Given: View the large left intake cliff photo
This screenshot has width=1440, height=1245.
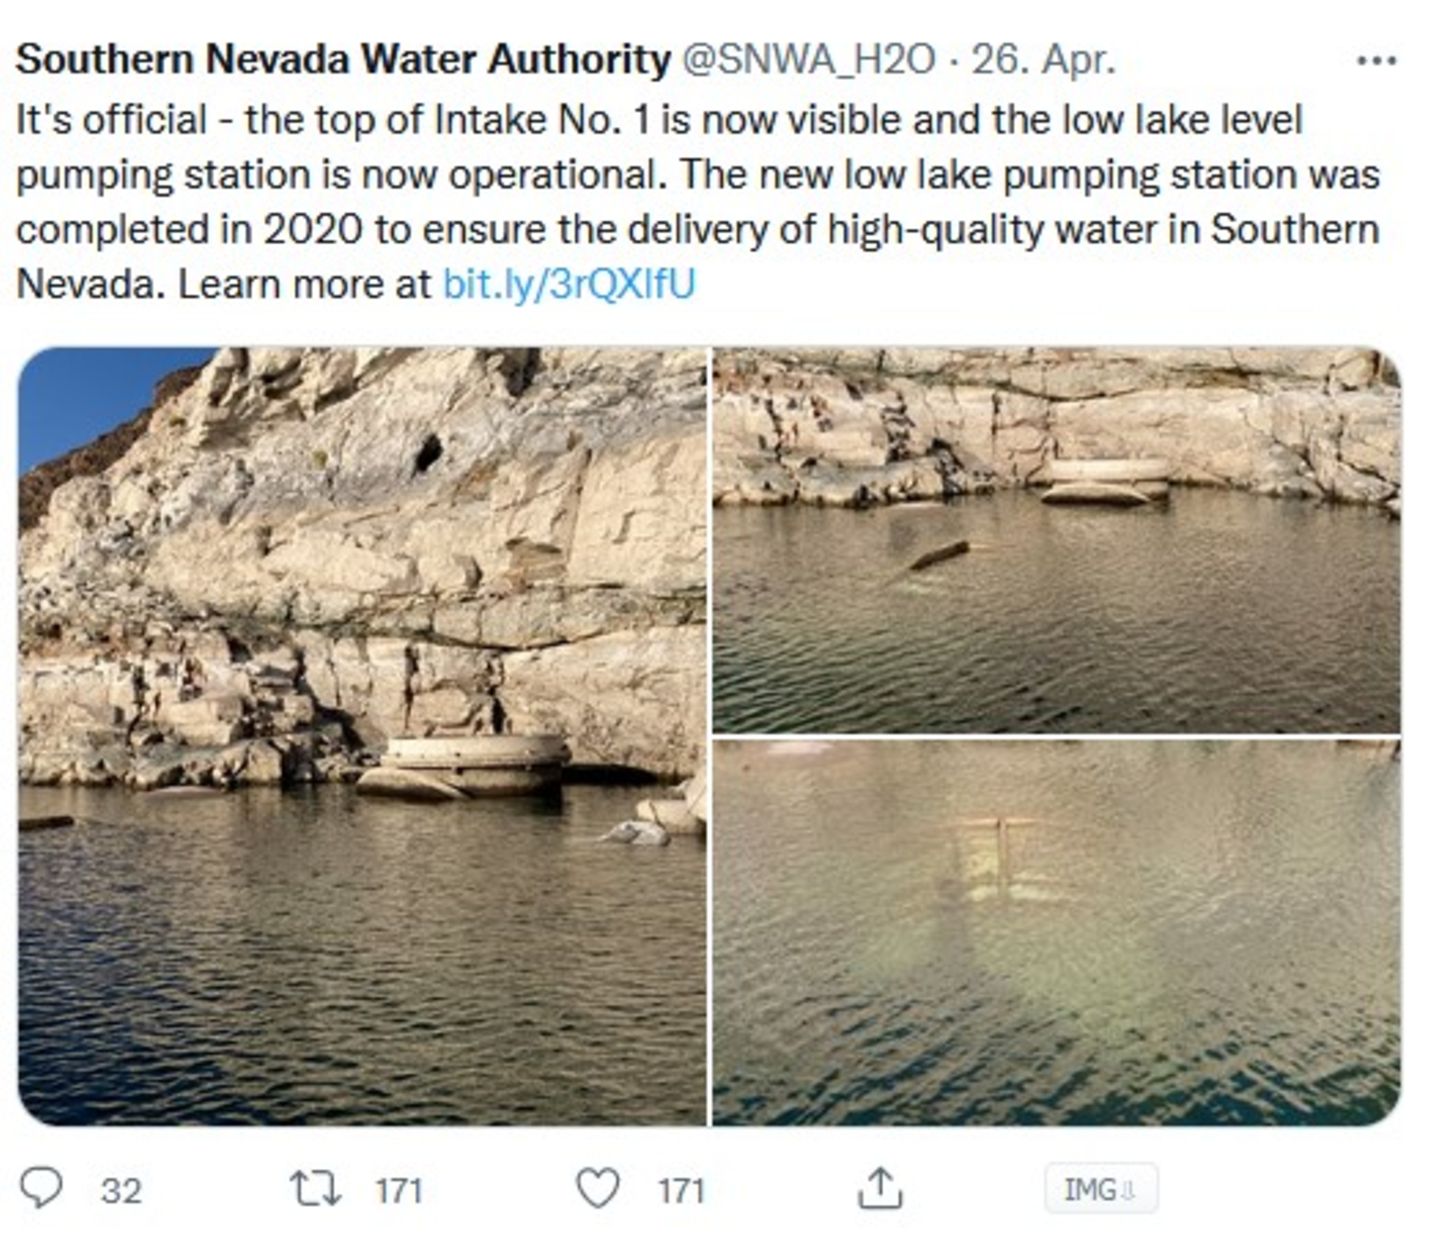Looking at the screenshot, I should point(362,736).
